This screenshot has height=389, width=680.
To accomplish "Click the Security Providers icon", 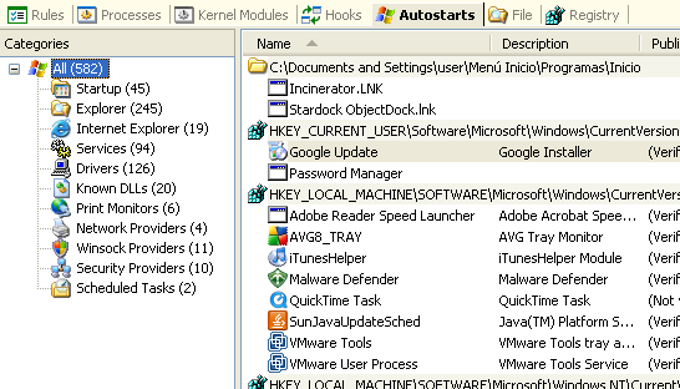I will 61,268.
